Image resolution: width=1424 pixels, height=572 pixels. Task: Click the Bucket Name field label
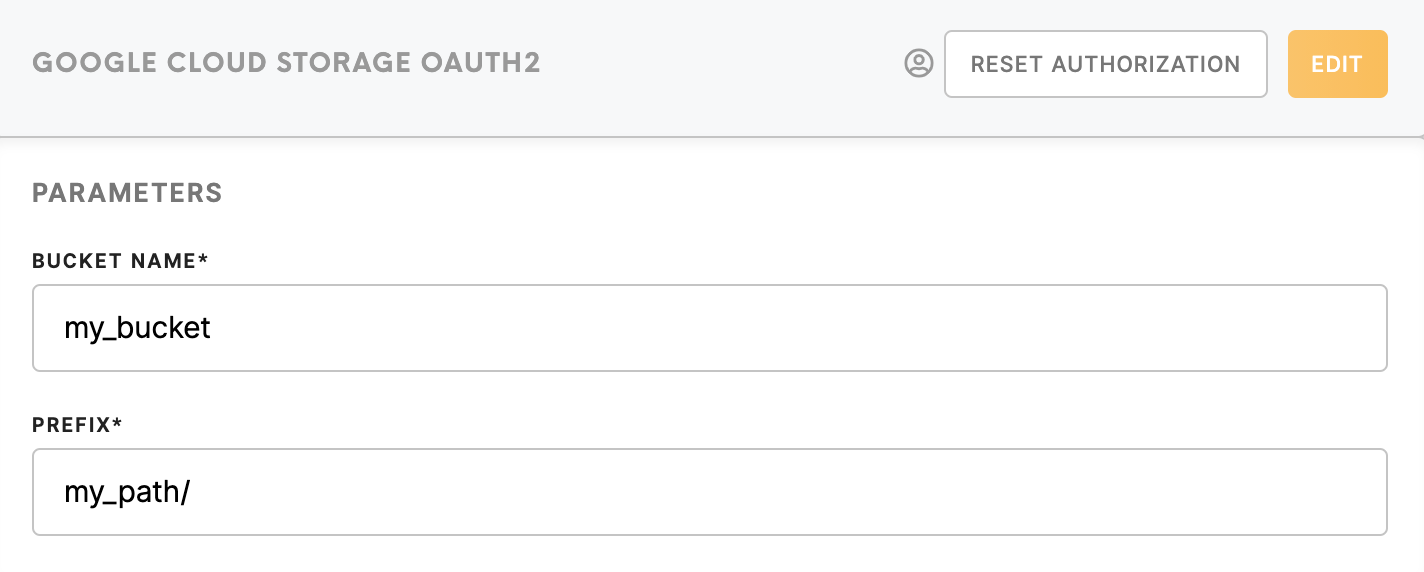click(x=120, y=261)
